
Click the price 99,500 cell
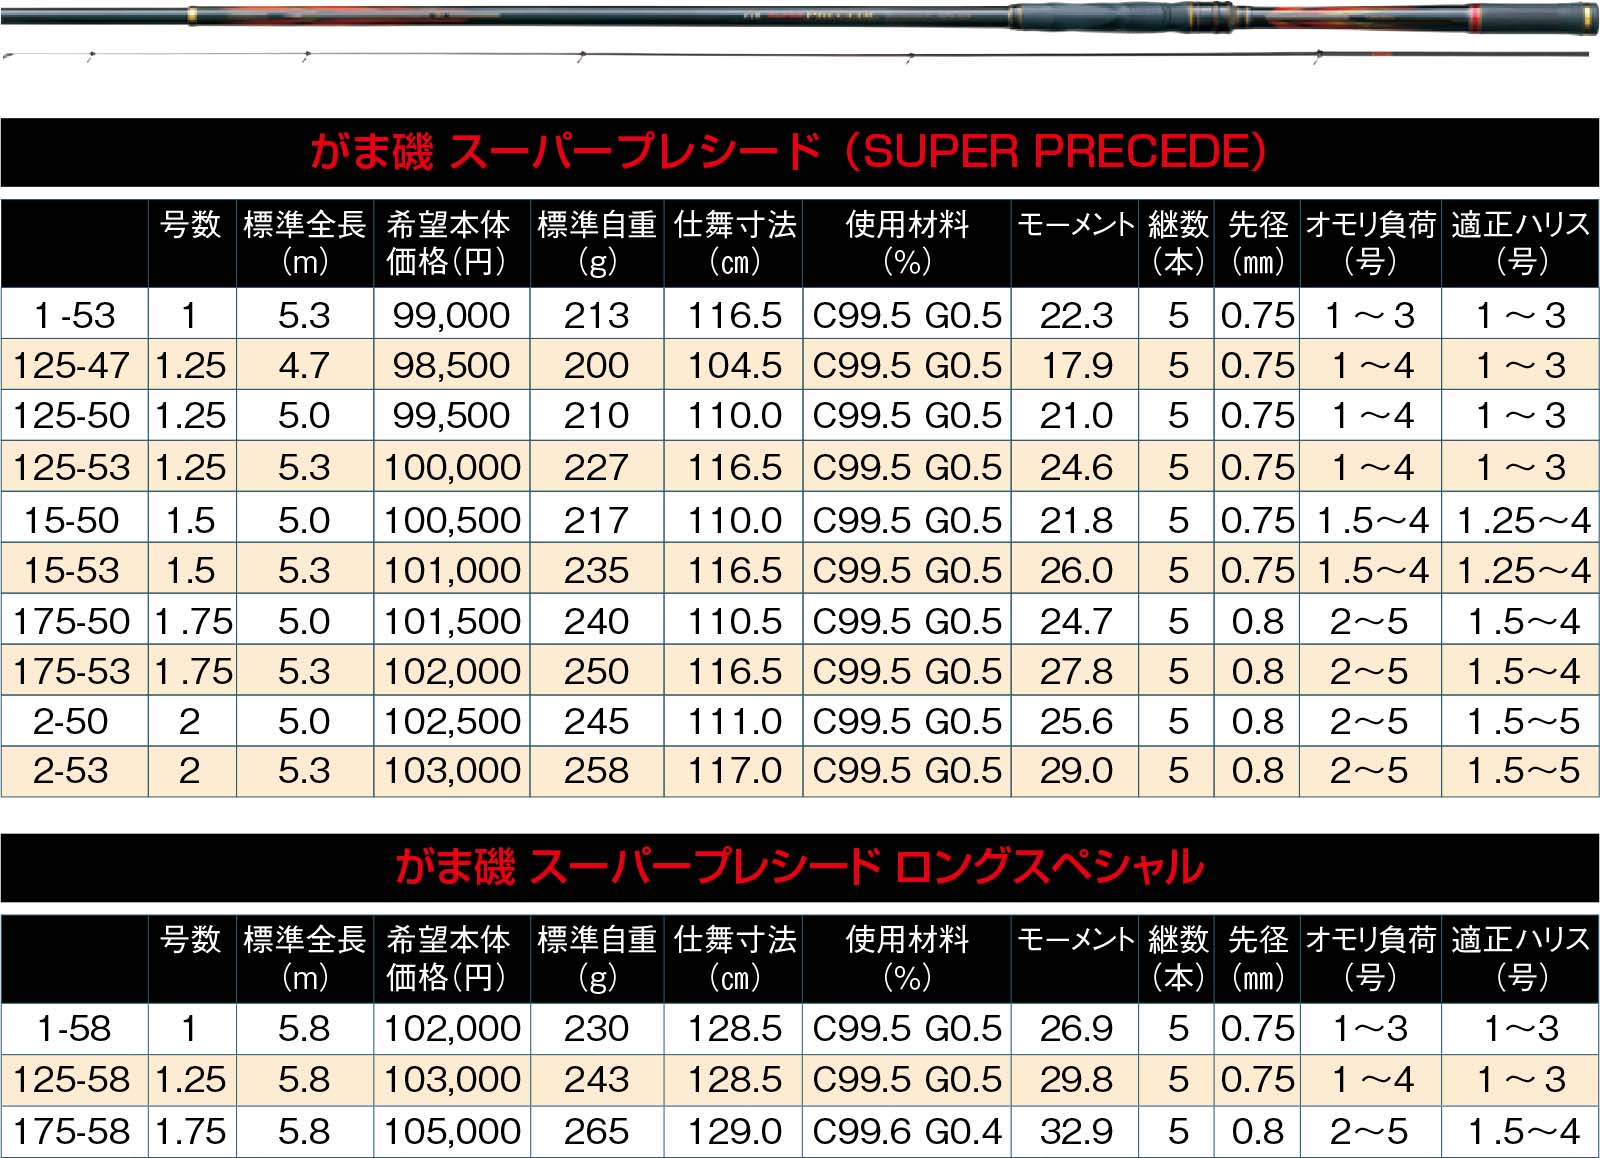coord(452,415)
